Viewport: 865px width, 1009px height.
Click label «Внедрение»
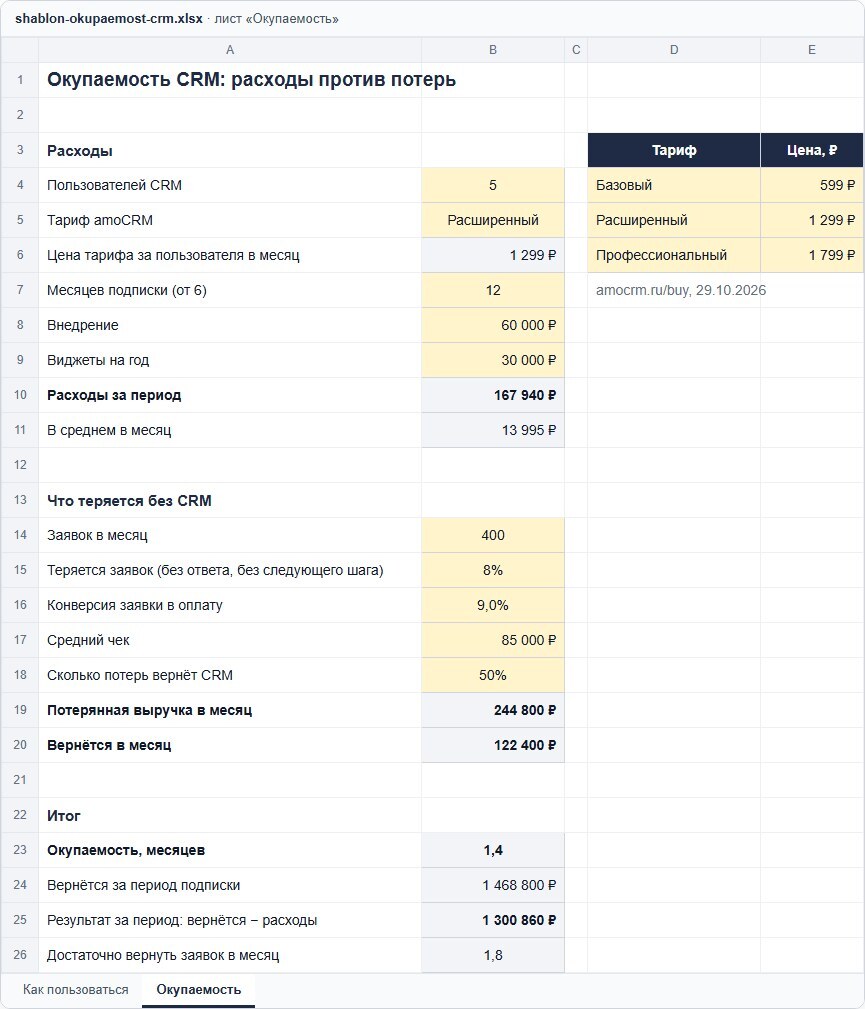(x=82, y=325)
